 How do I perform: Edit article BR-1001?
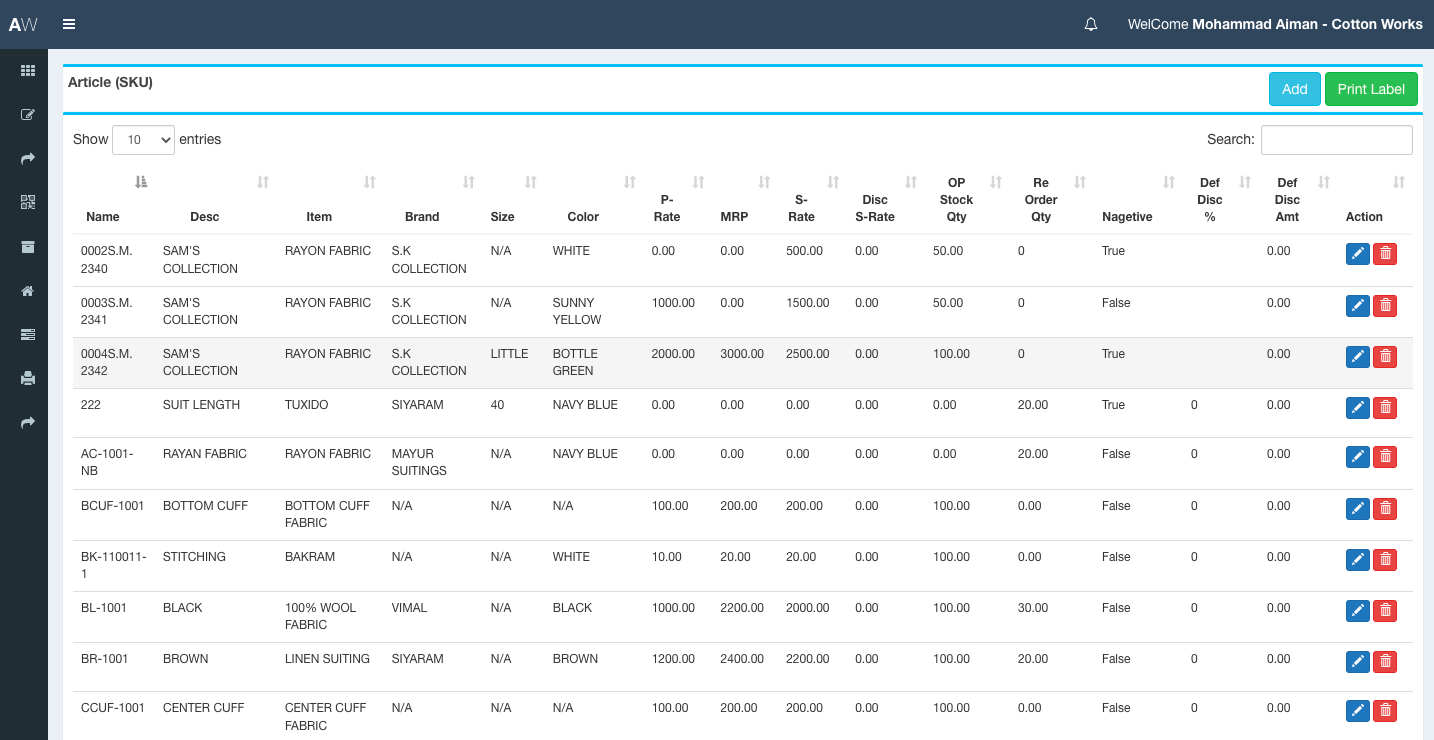point(1358,662)
